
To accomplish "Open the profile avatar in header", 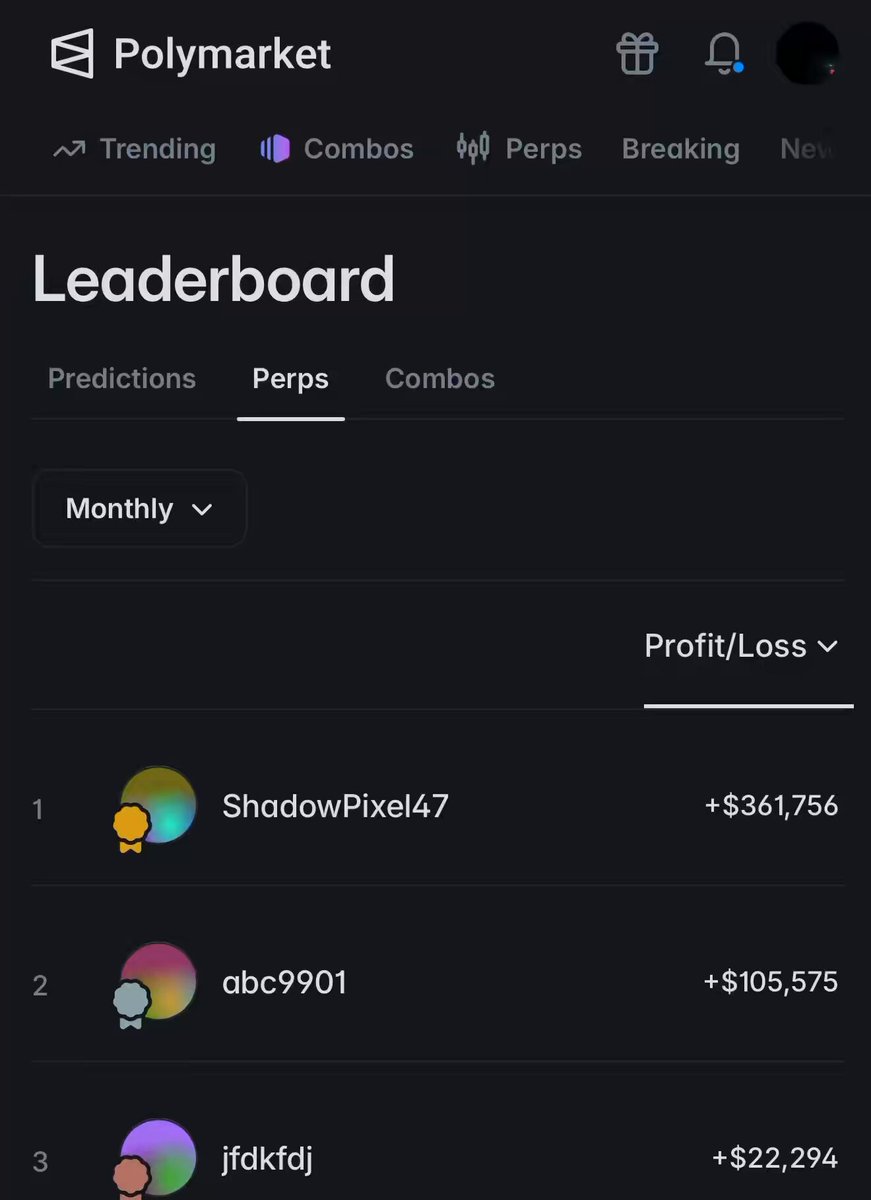I will pyautogui.click(x=807, y=54).
